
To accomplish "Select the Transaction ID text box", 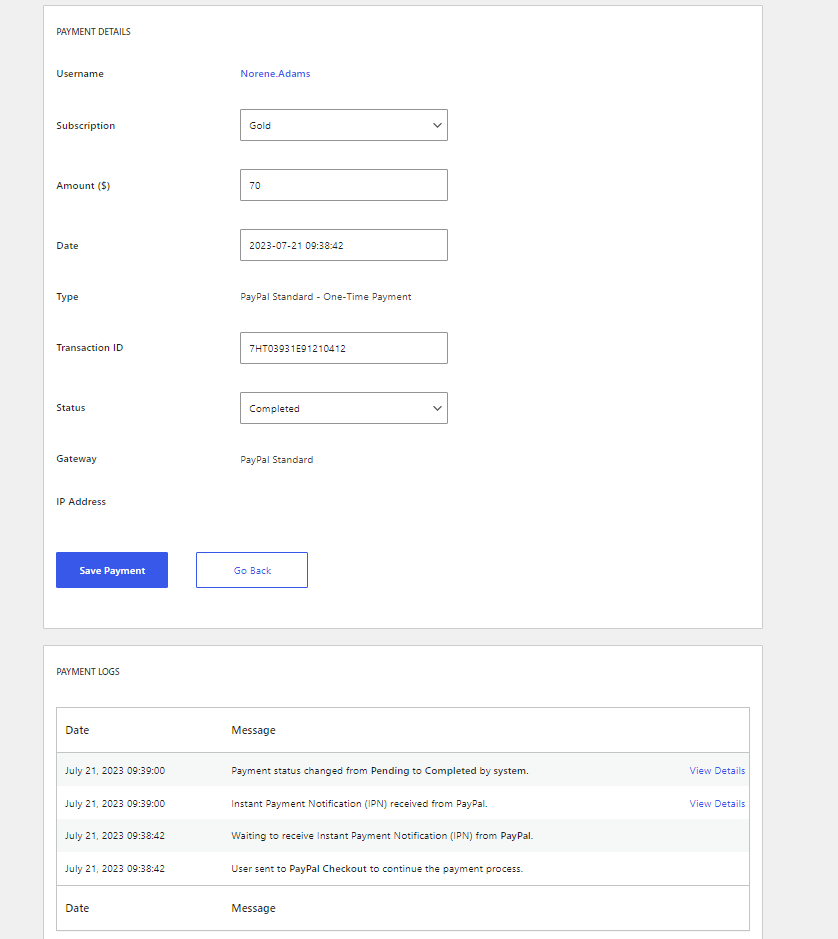I will coord(344,348).
